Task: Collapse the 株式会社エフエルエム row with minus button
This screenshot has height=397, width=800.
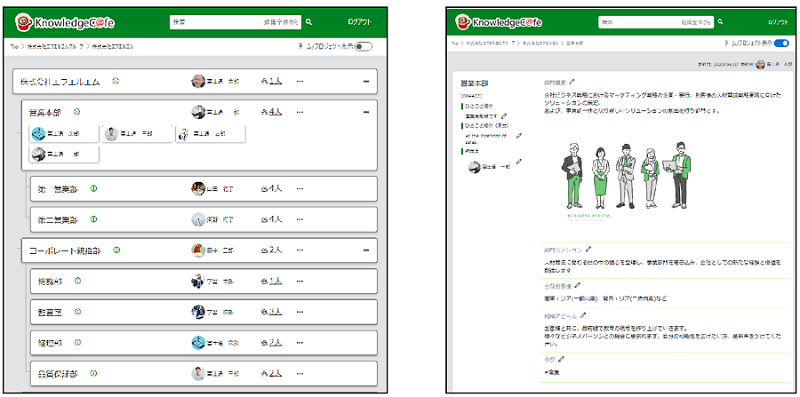Action: click(x=366, y=81)
